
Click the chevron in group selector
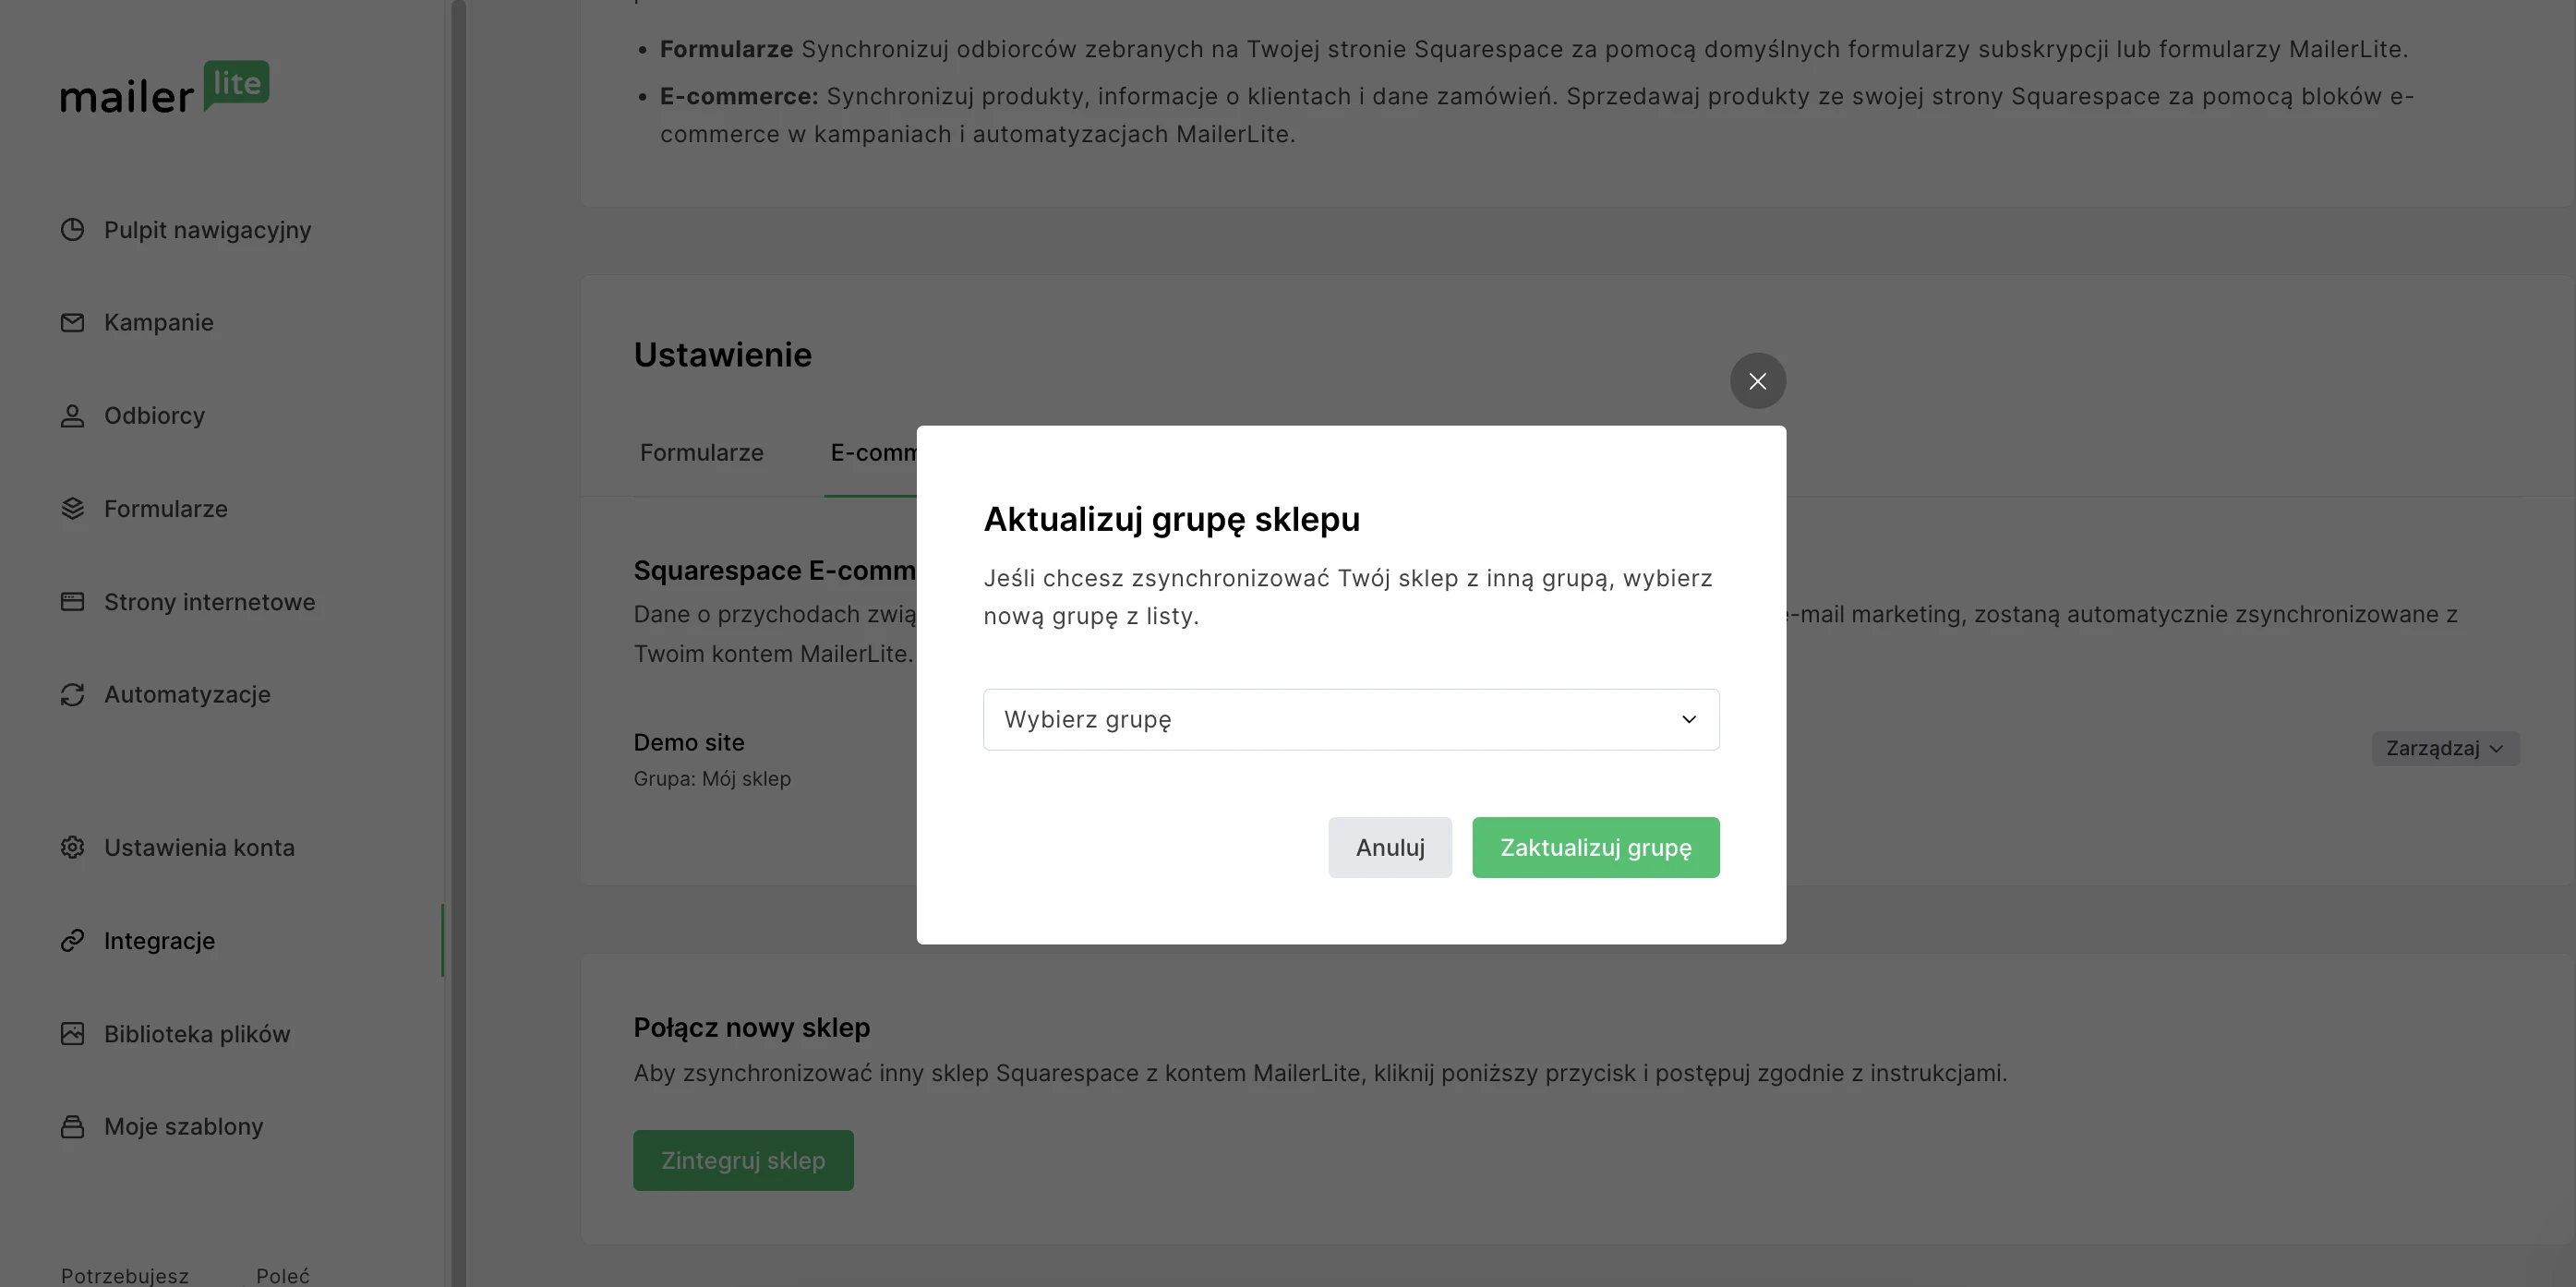1688,720
